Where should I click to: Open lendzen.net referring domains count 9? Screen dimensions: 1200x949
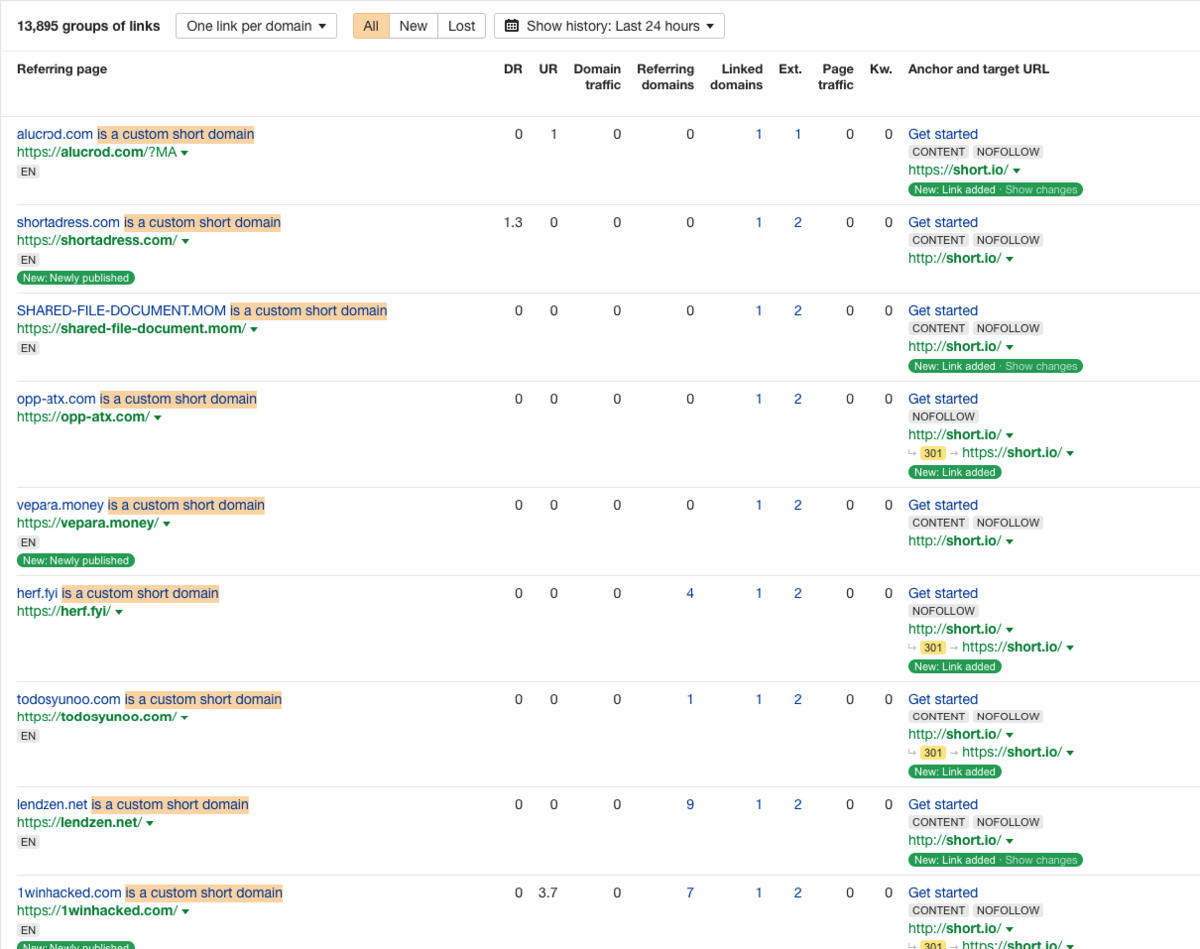pos(690,804)
